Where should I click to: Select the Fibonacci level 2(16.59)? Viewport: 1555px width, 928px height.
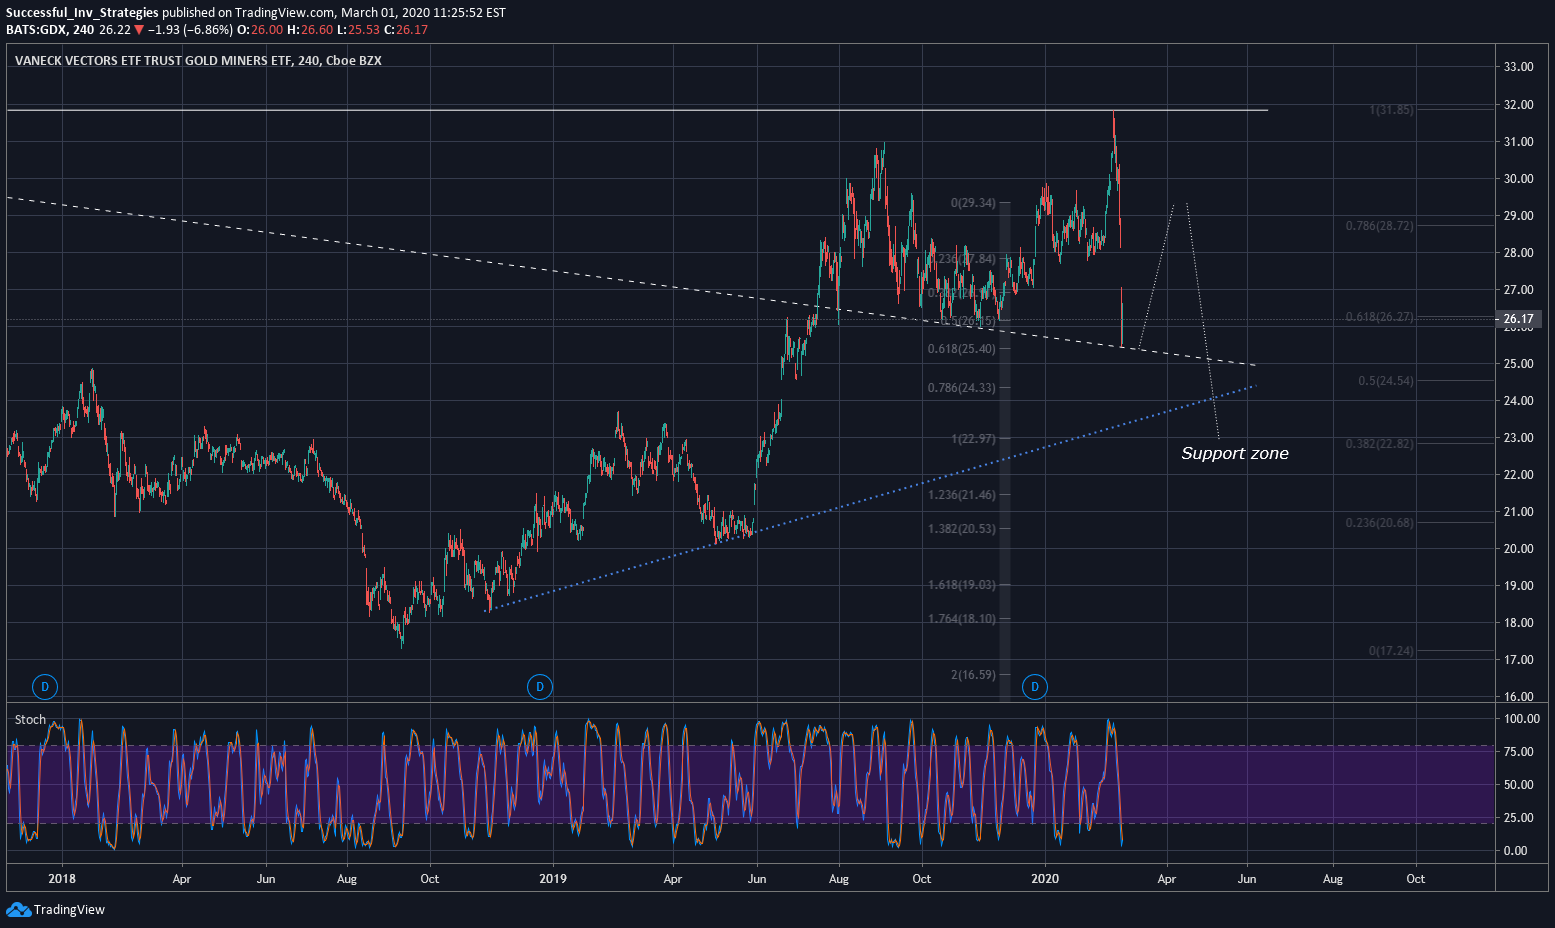(x=973, y=675)
